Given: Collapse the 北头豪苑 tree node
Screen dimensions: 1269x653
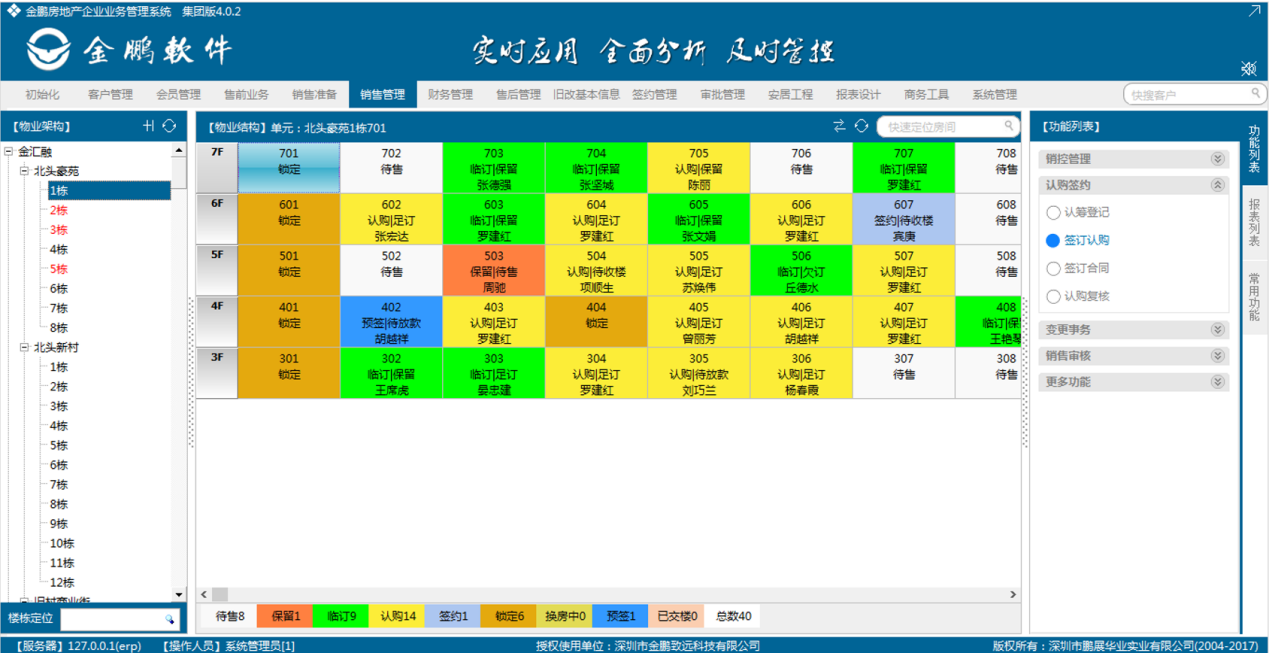Looking at the screenshot, I should coord(25,171).
